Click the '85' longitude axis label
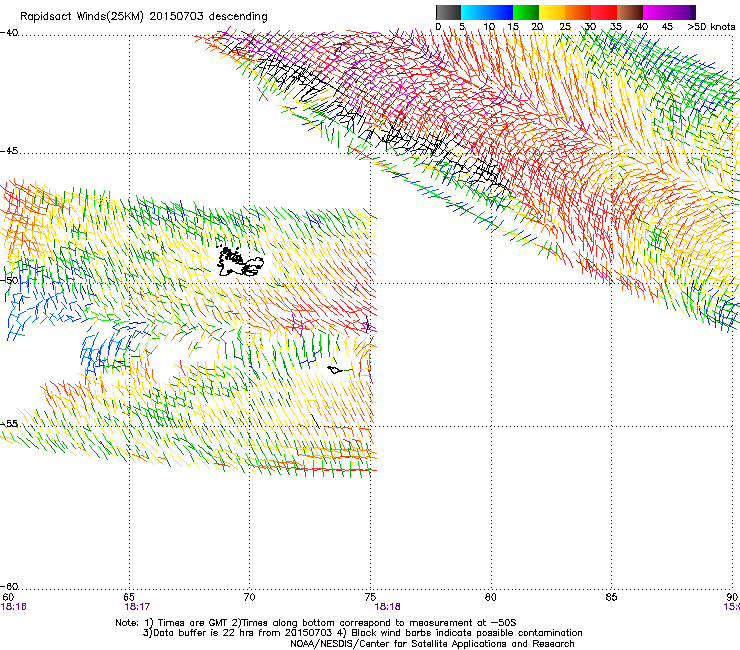 click(x=611, y=597)
